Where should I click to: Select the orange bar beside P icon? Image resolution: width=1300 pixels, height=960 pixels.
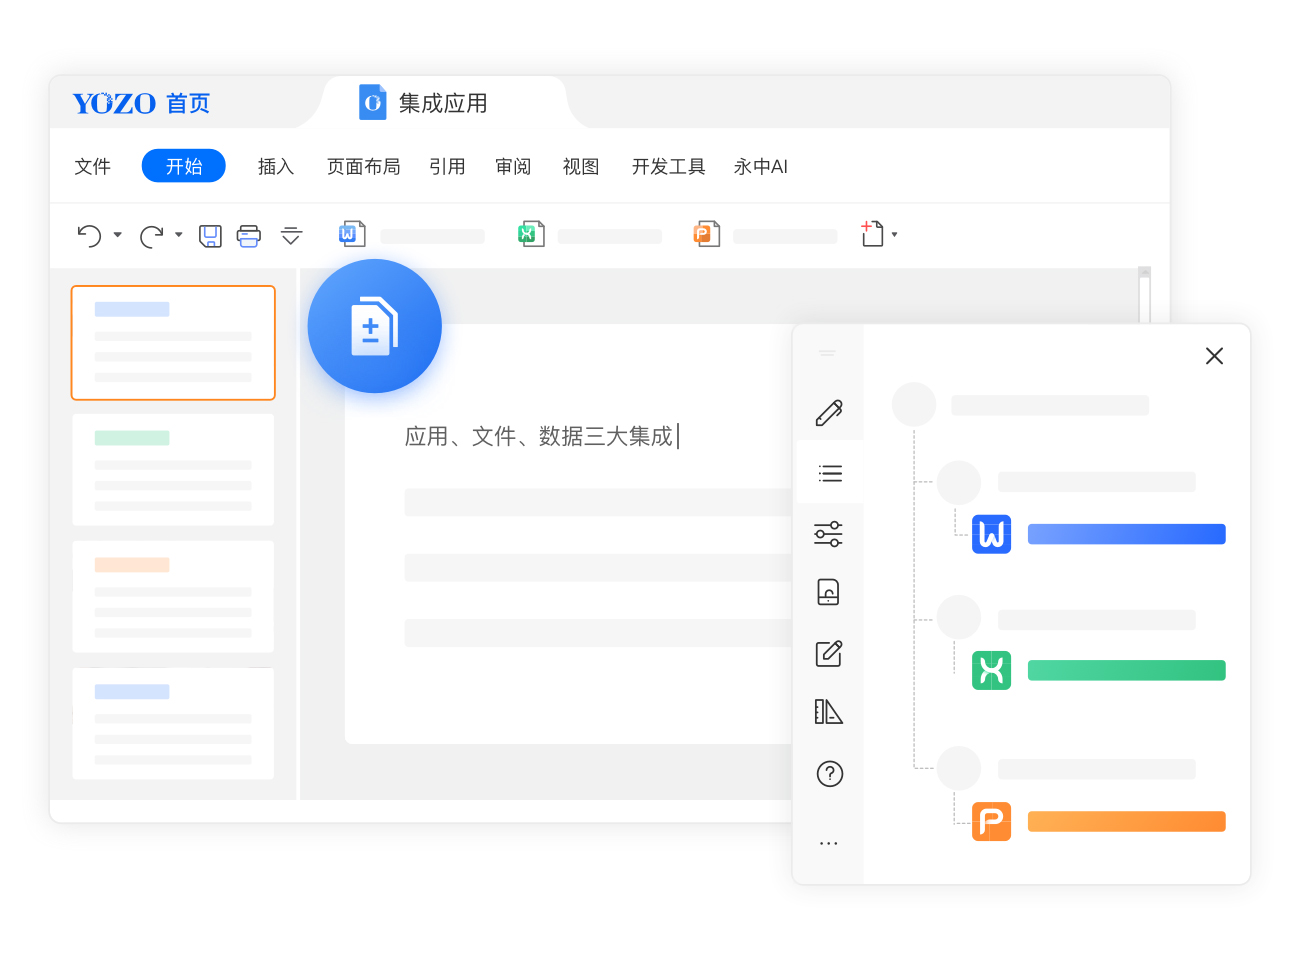click(x=1127, y=822)
